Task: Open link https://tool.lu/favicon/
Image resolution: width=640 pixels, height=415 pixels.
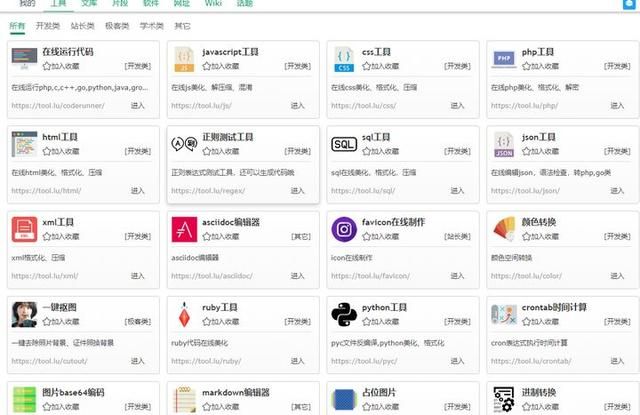Action: (371, 276)
